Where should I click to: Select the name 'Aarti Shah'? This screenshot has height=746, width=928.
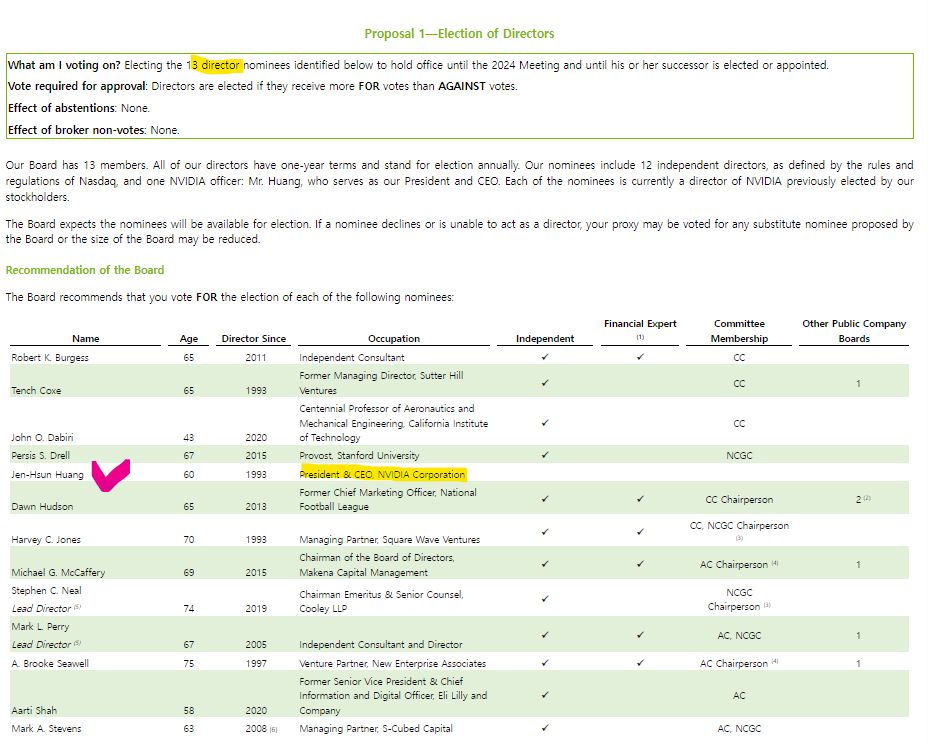click(x=34, y=710)
